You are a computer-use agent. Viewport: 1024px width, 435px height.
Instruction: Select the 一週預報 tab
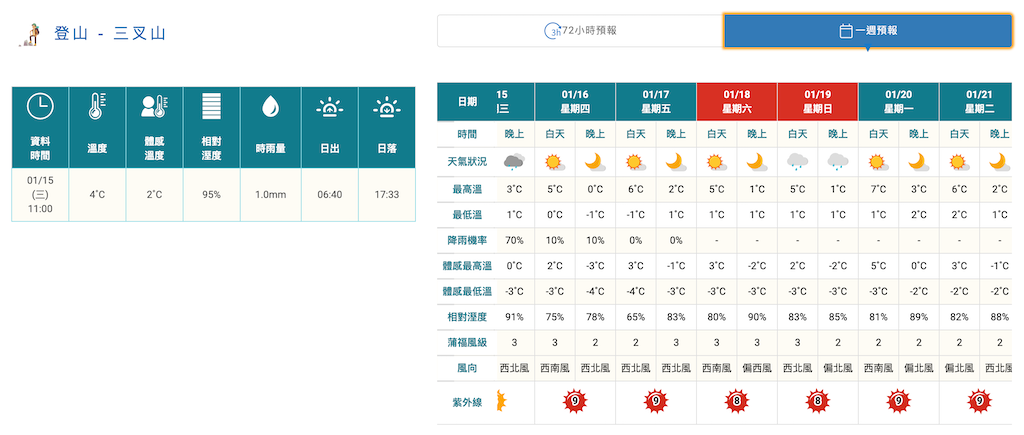868,31
